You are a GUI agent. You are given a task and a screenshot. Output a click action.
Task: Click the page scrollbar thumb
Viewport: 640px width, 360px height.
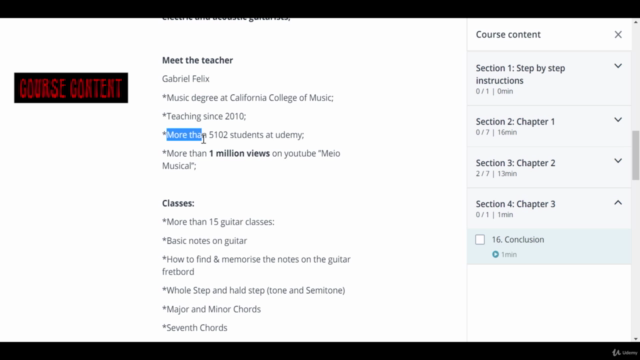[636, 155]
